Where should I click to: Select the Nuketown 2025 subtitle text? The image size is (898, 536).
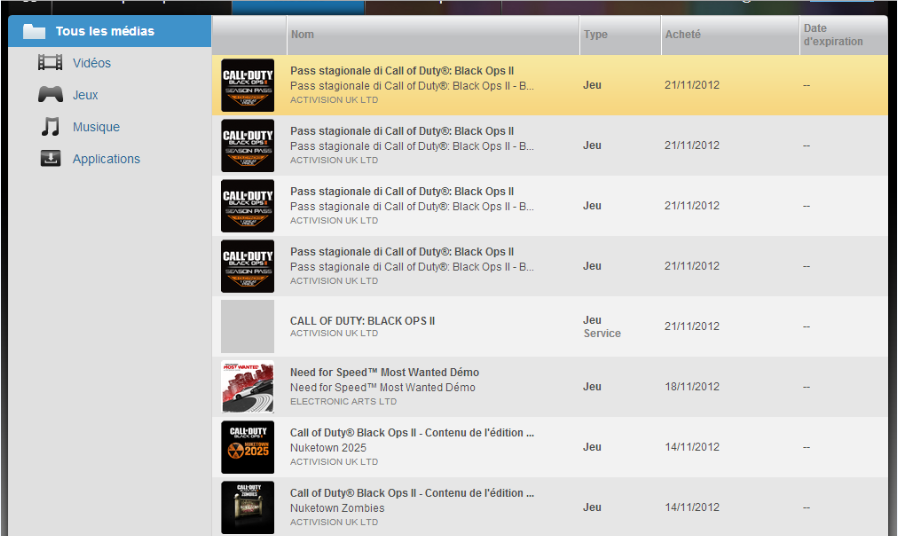328,448
